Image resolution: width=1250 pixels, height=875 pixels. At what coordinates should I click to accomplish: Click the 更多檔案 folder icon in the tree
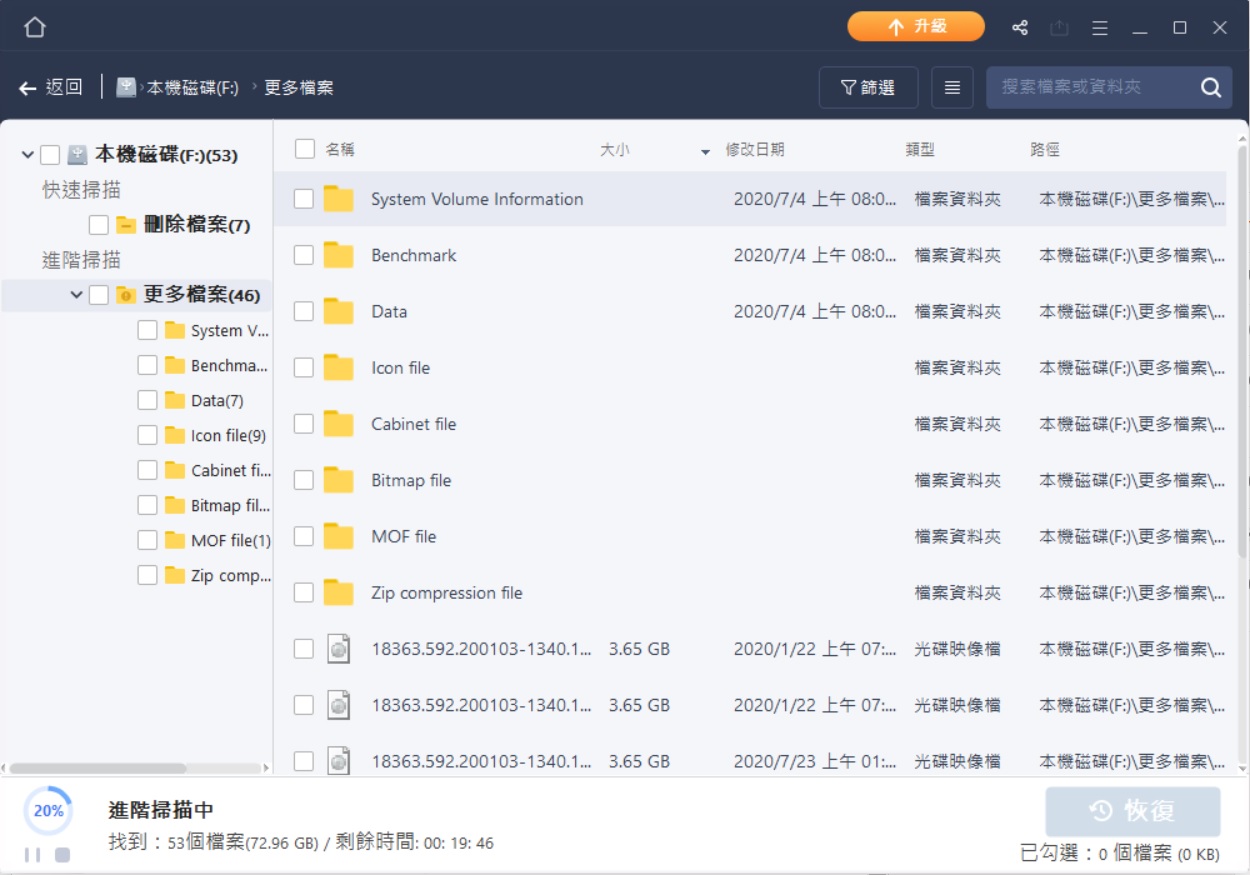pyautogui.click(x=126, y=294)
